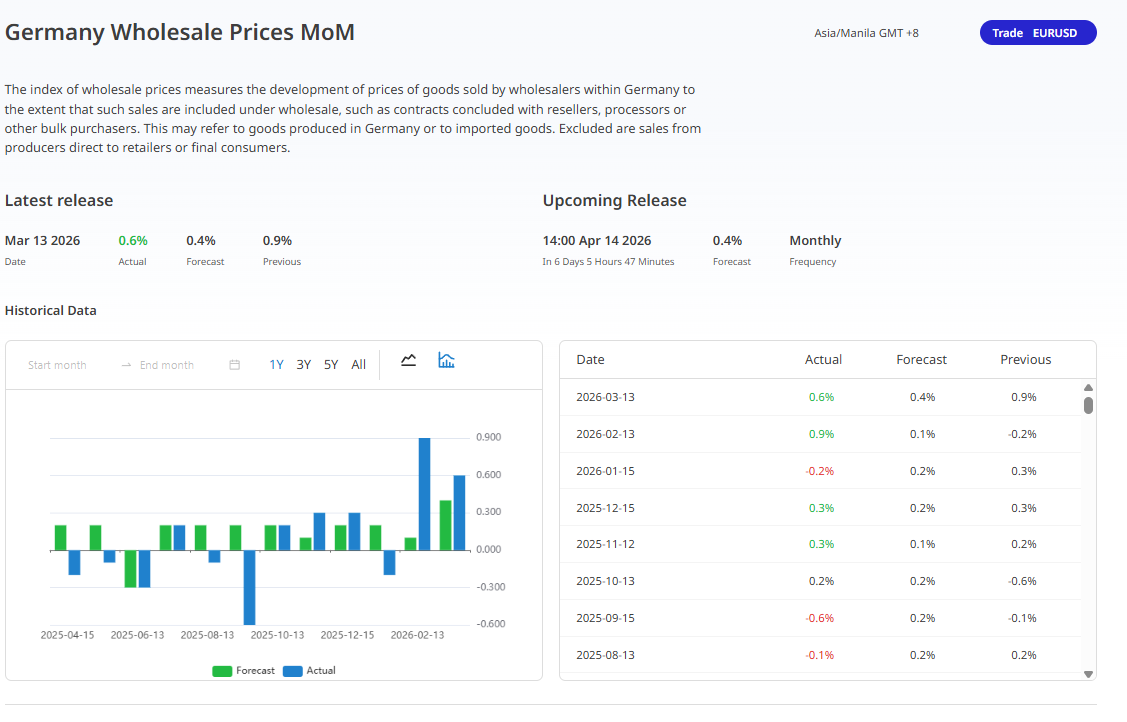Click the Date column header
The width and height of the screenshot is (1127, 722).
(591, 360)
